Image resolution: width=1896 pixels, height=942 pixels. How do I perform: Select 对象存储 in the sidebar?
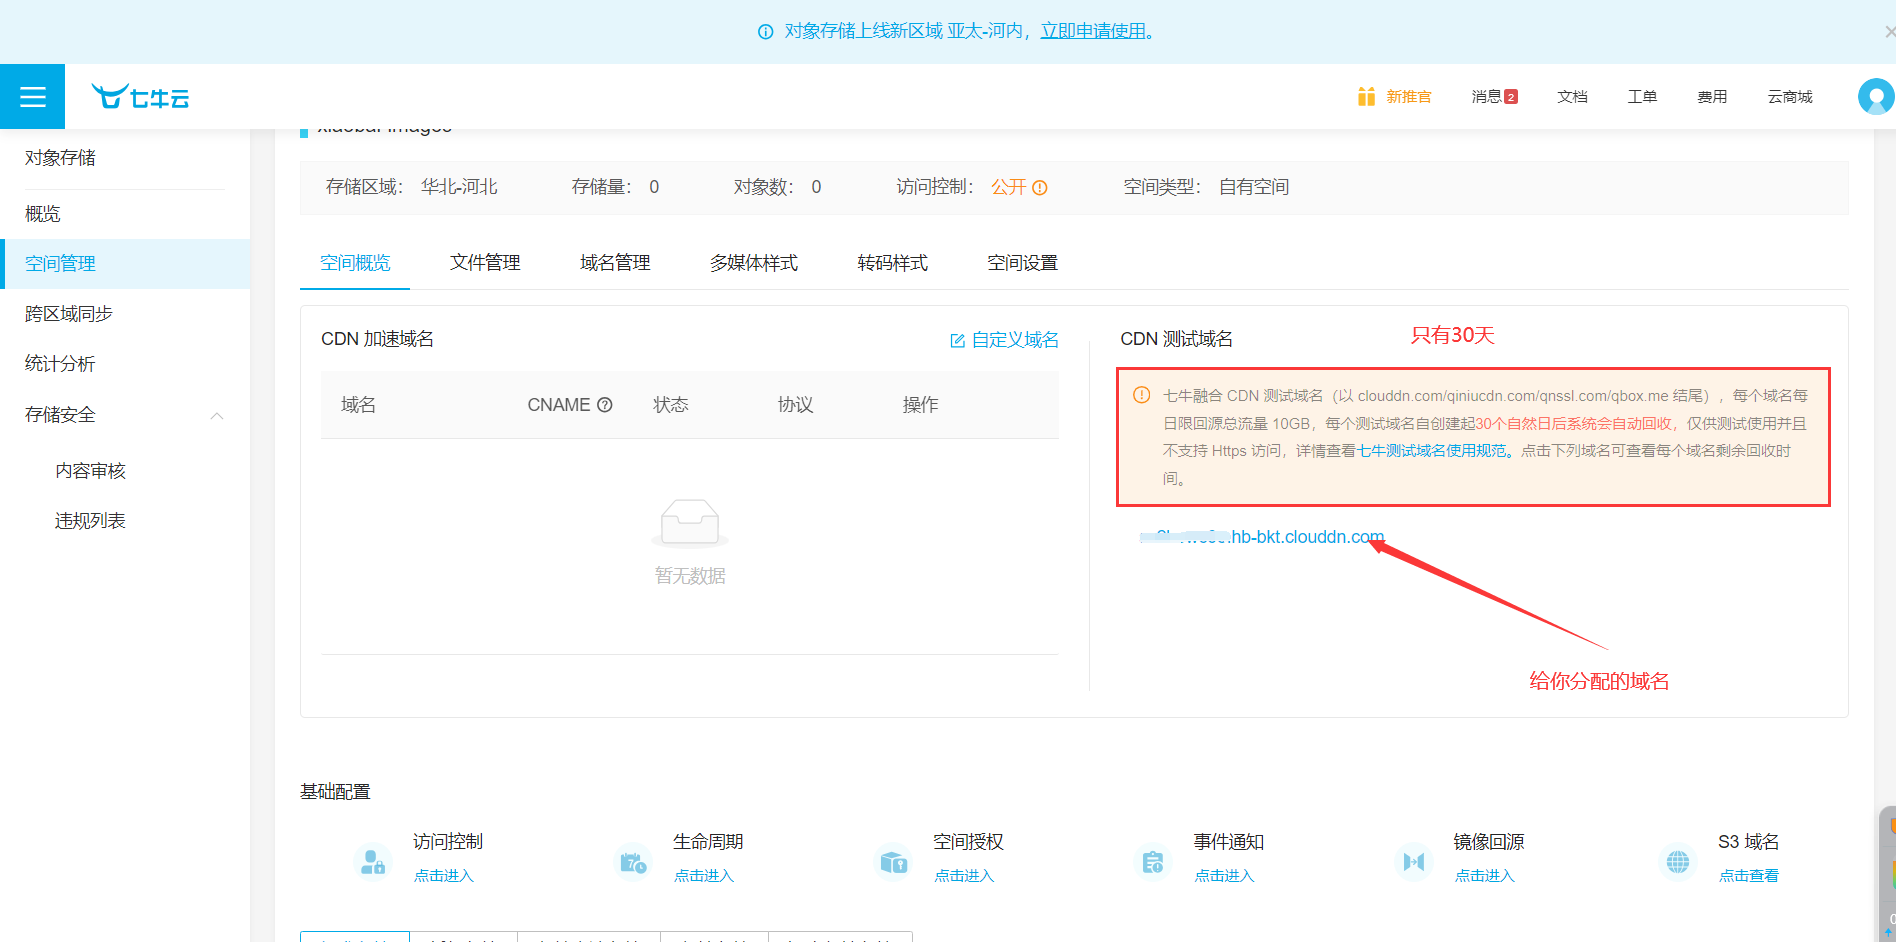pos(60,158)
